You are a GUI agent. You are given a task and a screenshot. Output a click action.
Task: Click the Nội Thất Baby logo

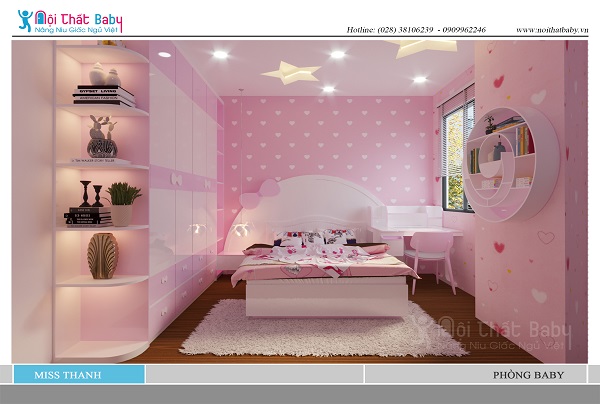tap(70, 21)
